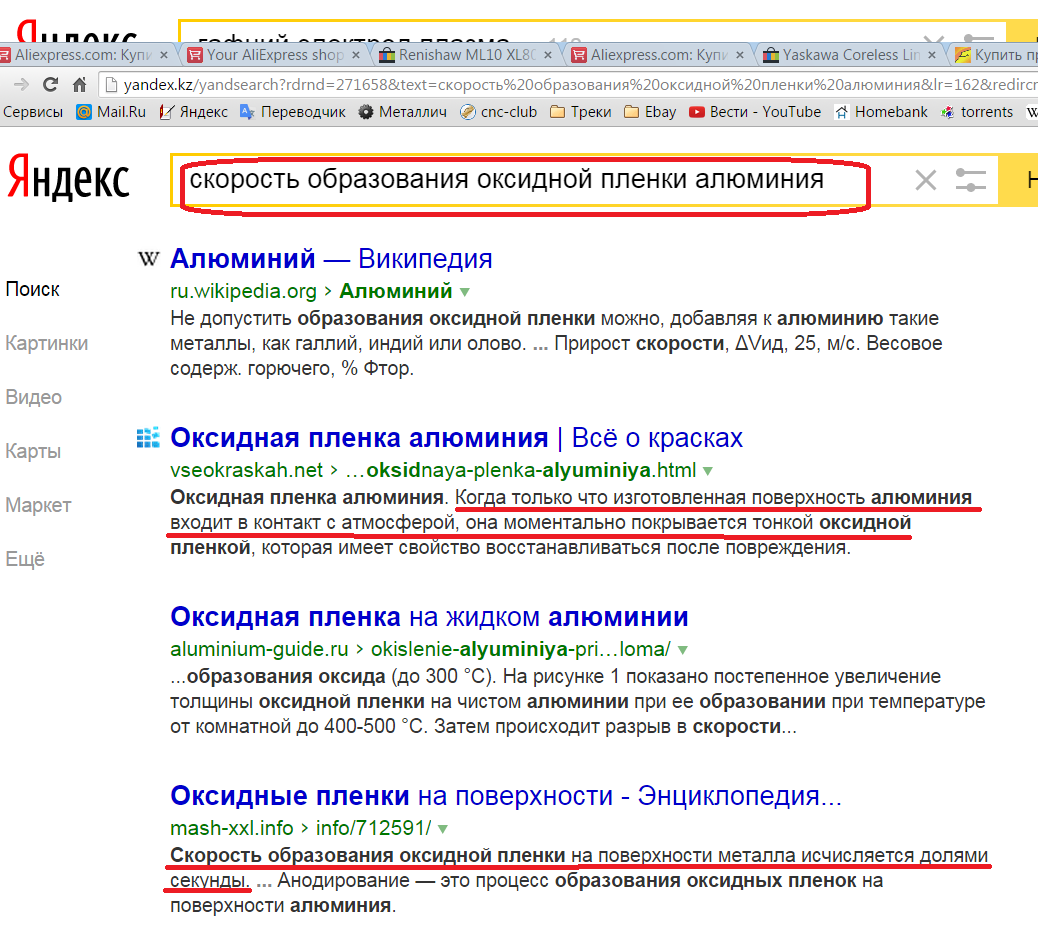
Task: Switch to the Купить tab
Action: click(994, 55)
